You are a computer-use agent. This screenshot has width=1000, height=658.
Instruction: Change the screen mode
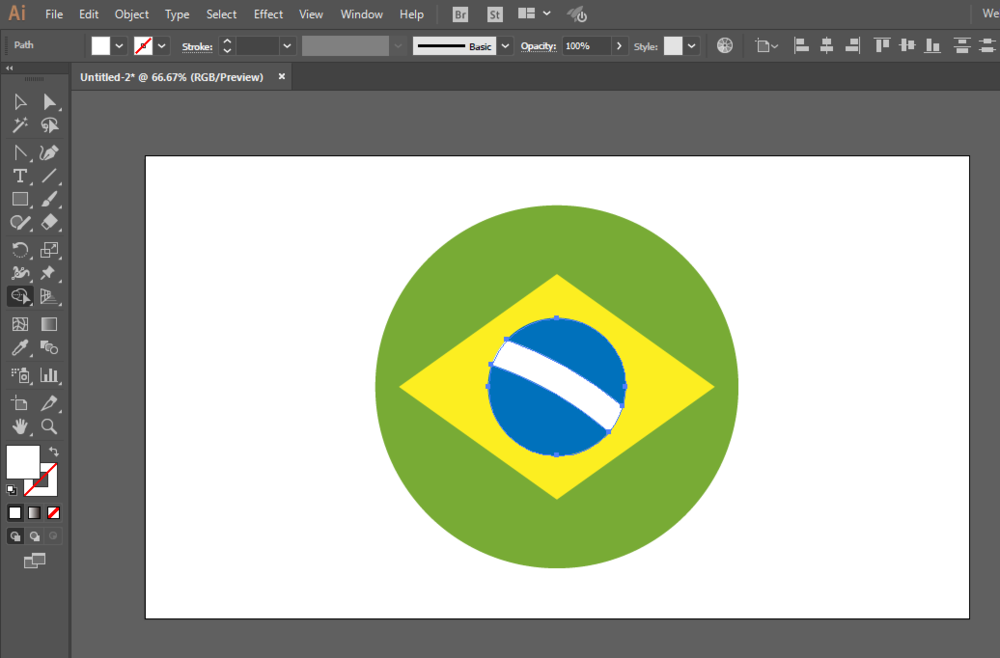point(34,560)
